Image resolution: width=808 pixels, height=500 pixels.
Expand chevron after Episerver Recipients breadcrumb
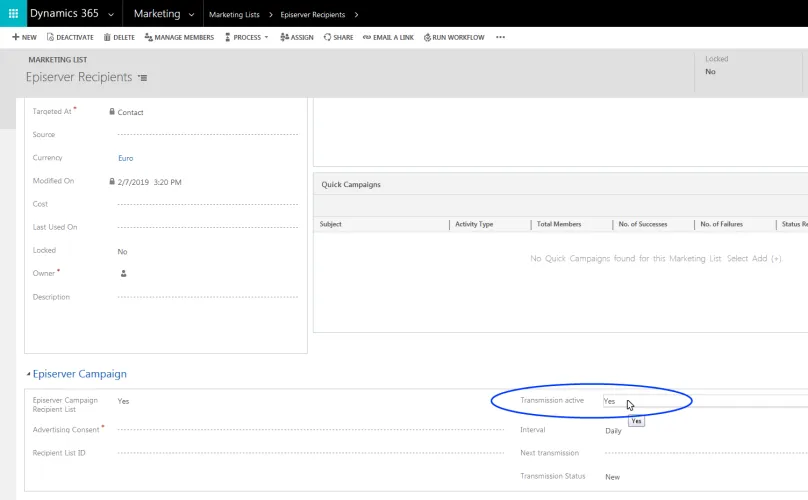click(356, 15)
